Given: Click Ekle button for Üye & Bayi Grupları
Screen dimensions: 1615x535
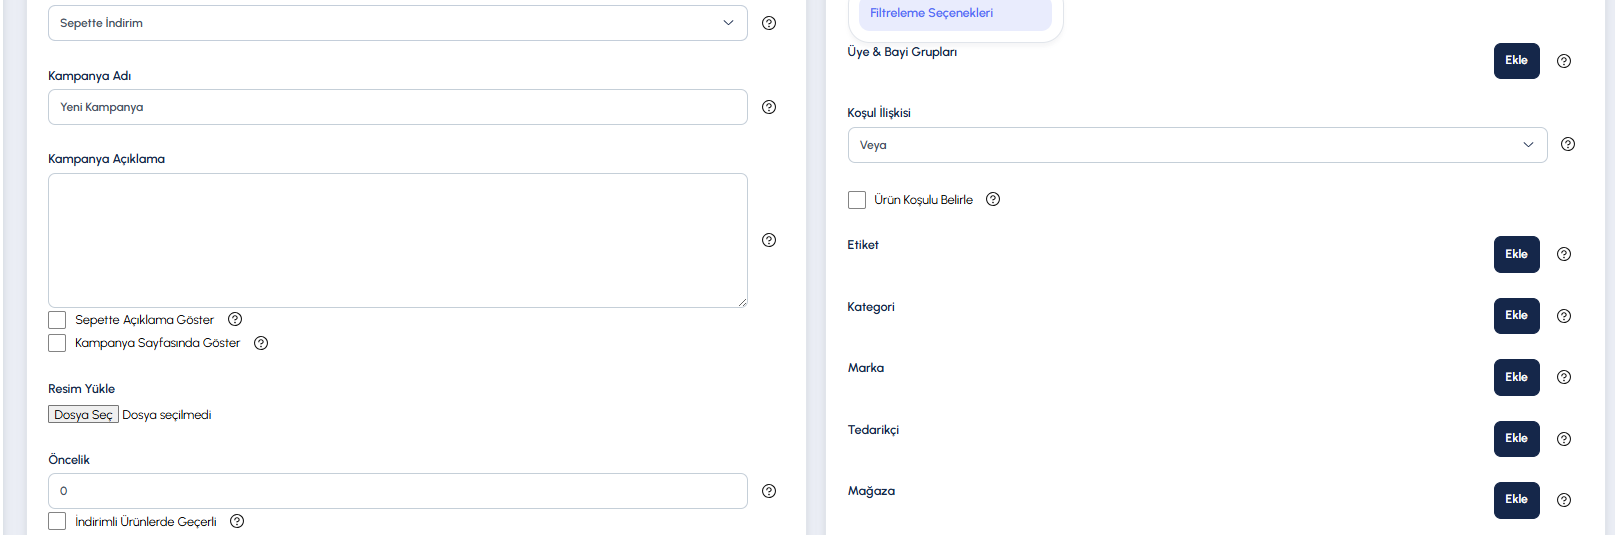Looking at the screenshot, I should [1517, 61].
